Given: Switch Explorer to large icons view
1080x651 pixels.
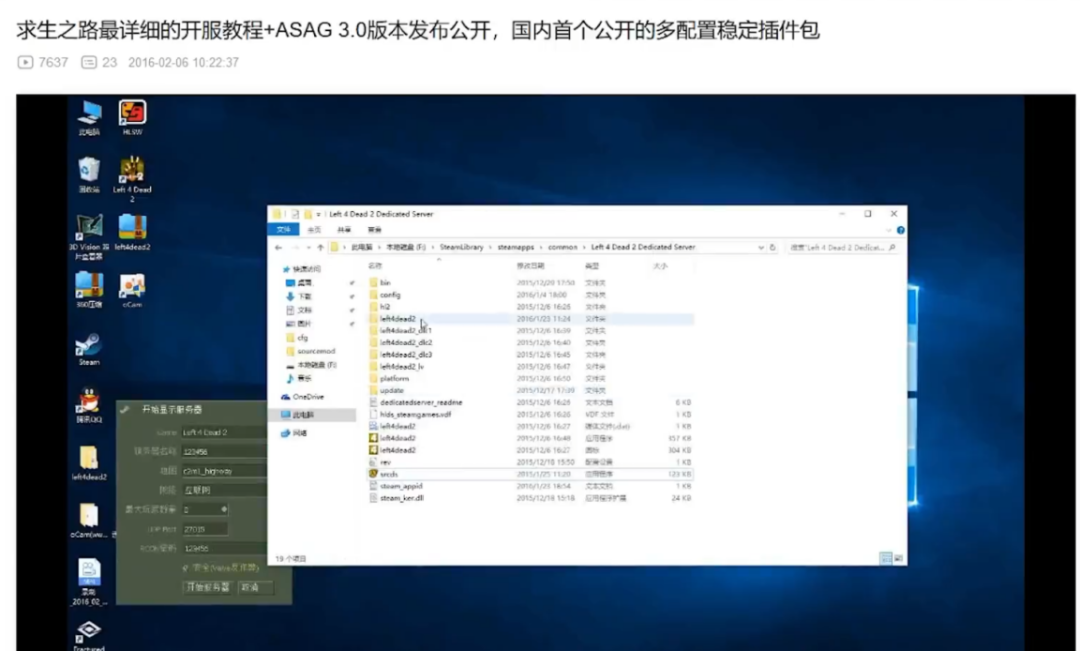Looking at the screenshot, I should 898,558.
